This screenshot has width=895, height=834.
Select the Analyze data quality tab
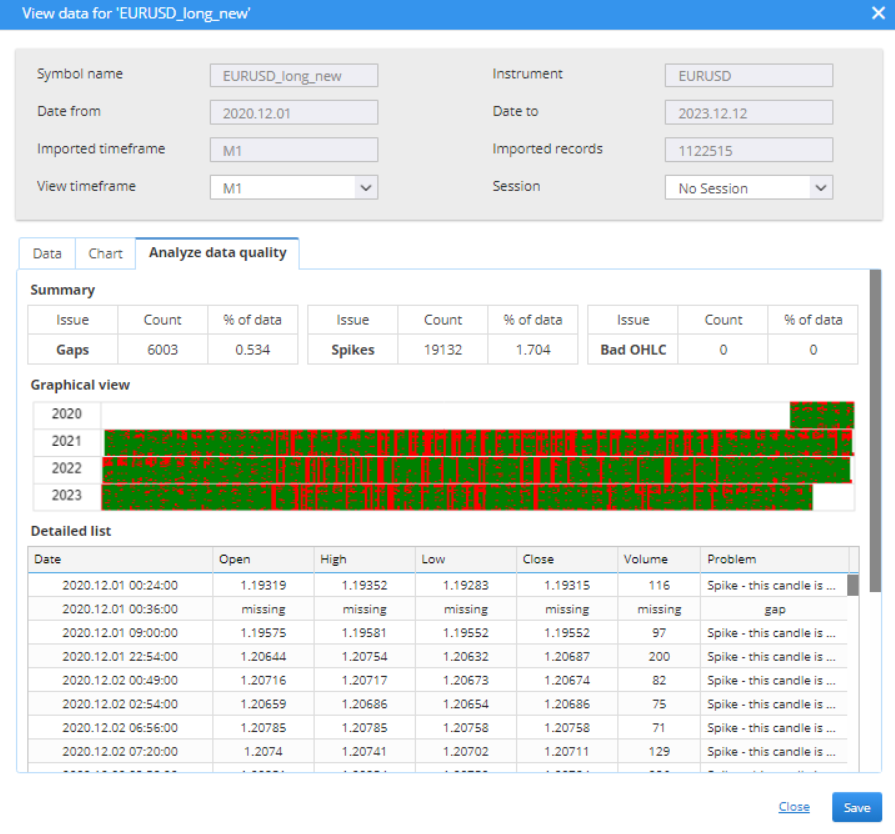[x=217, y=253]
